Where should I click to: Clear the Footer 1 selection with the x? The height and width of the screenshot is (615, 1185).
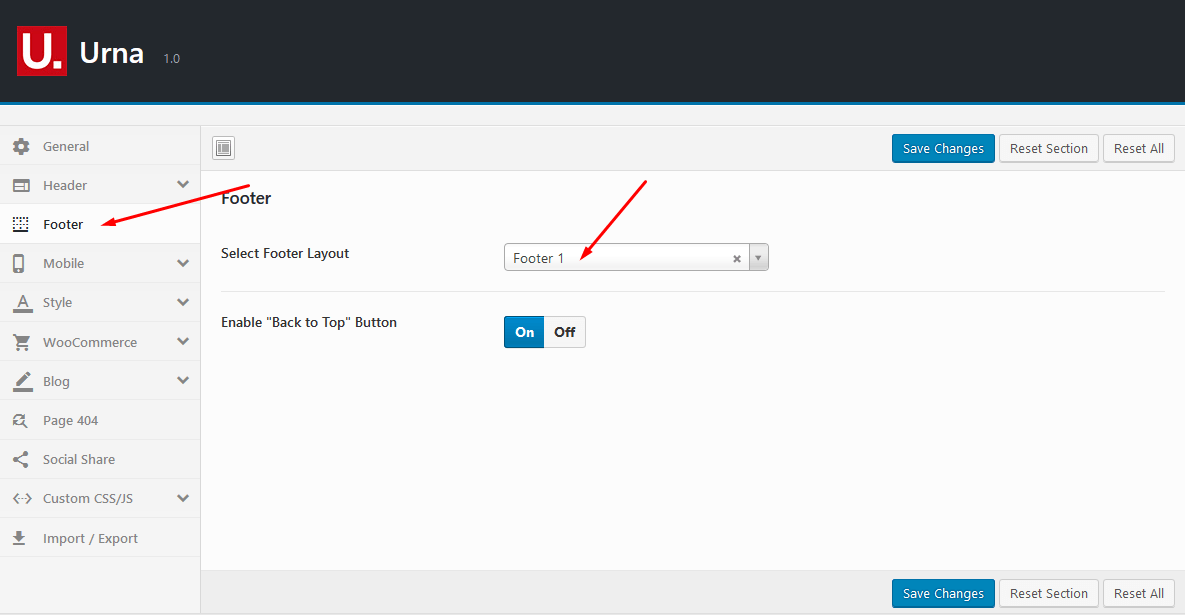(737, 258)
